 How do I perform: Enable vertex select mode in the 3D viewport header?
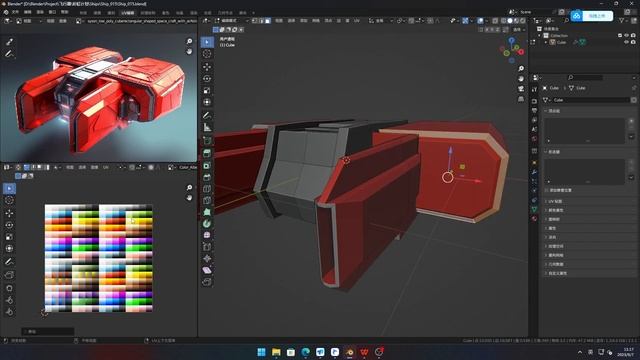click(x=255, y=20)
